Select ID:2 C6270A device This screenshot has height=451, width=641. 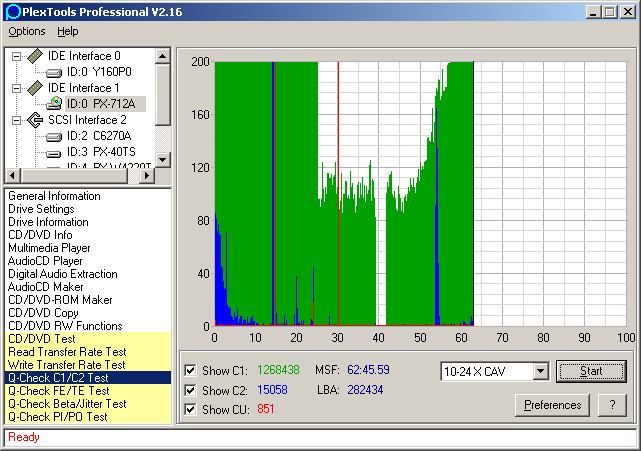pos(99,136)
